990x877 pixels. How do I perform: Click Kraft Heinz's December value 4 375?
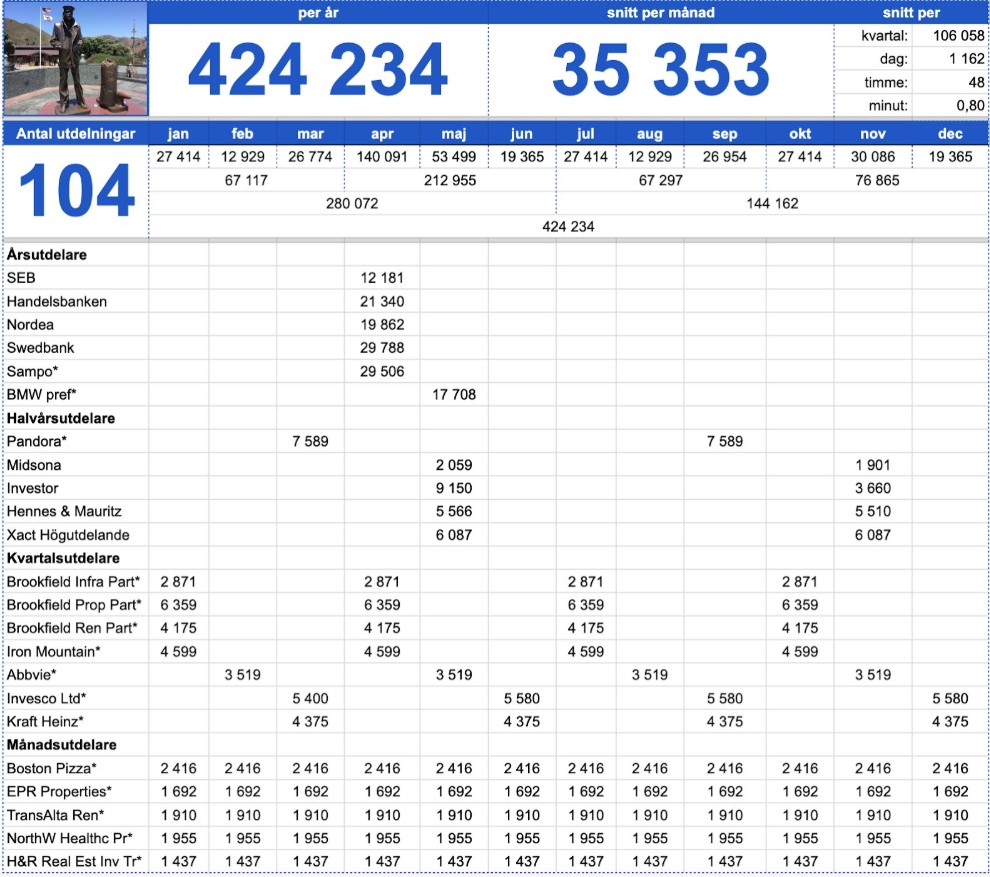[950, 722]
